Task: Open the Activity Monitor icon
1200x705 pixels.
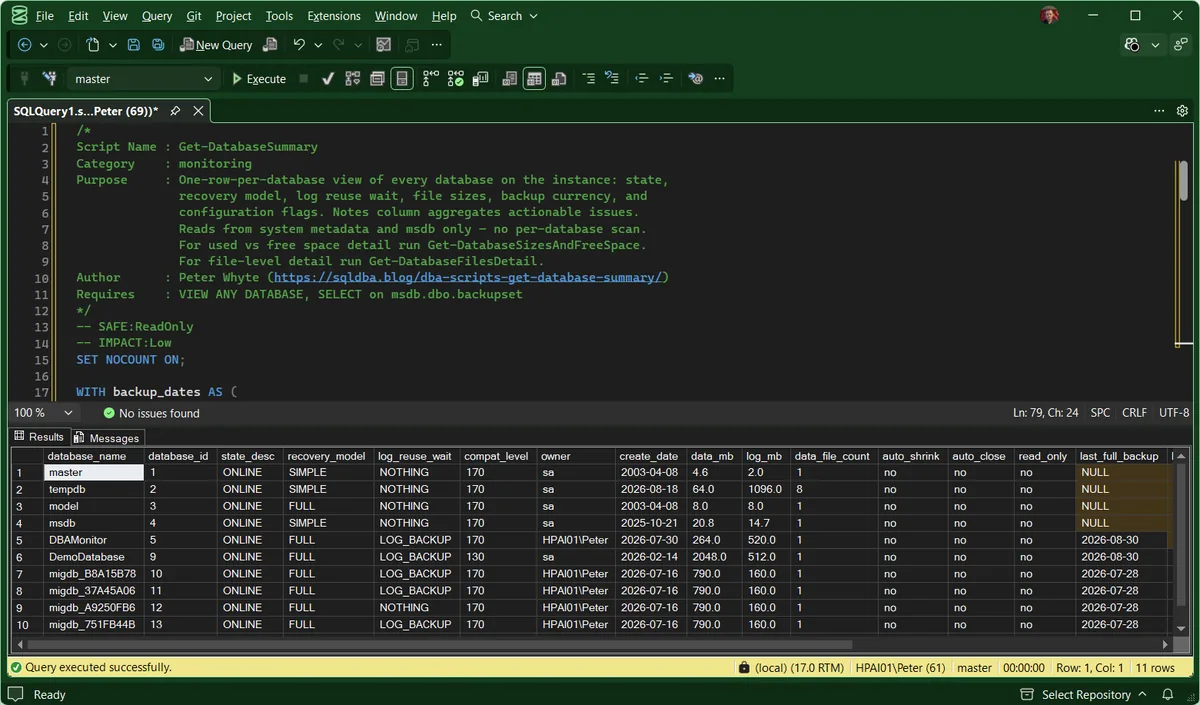Action: [x=384, y=45]
